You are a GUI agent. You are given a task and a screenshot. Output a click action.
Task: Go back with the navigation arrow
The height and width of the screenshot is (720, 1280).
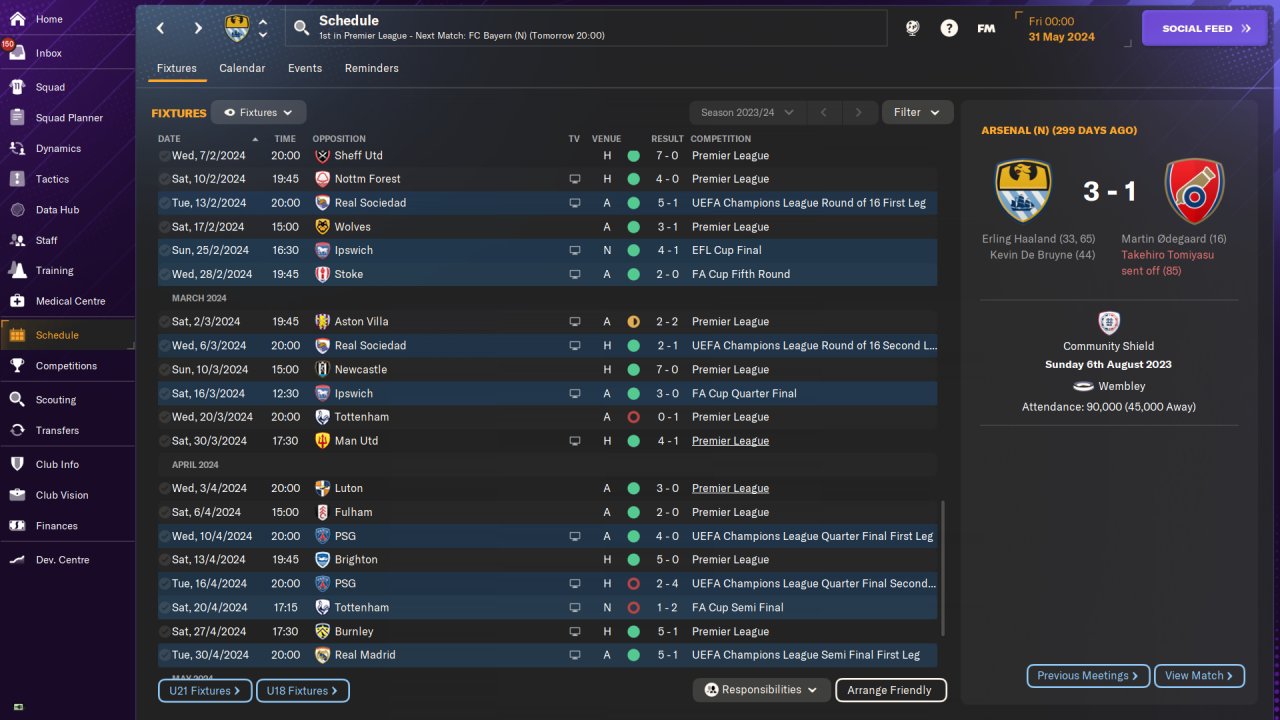coord(161,28)
